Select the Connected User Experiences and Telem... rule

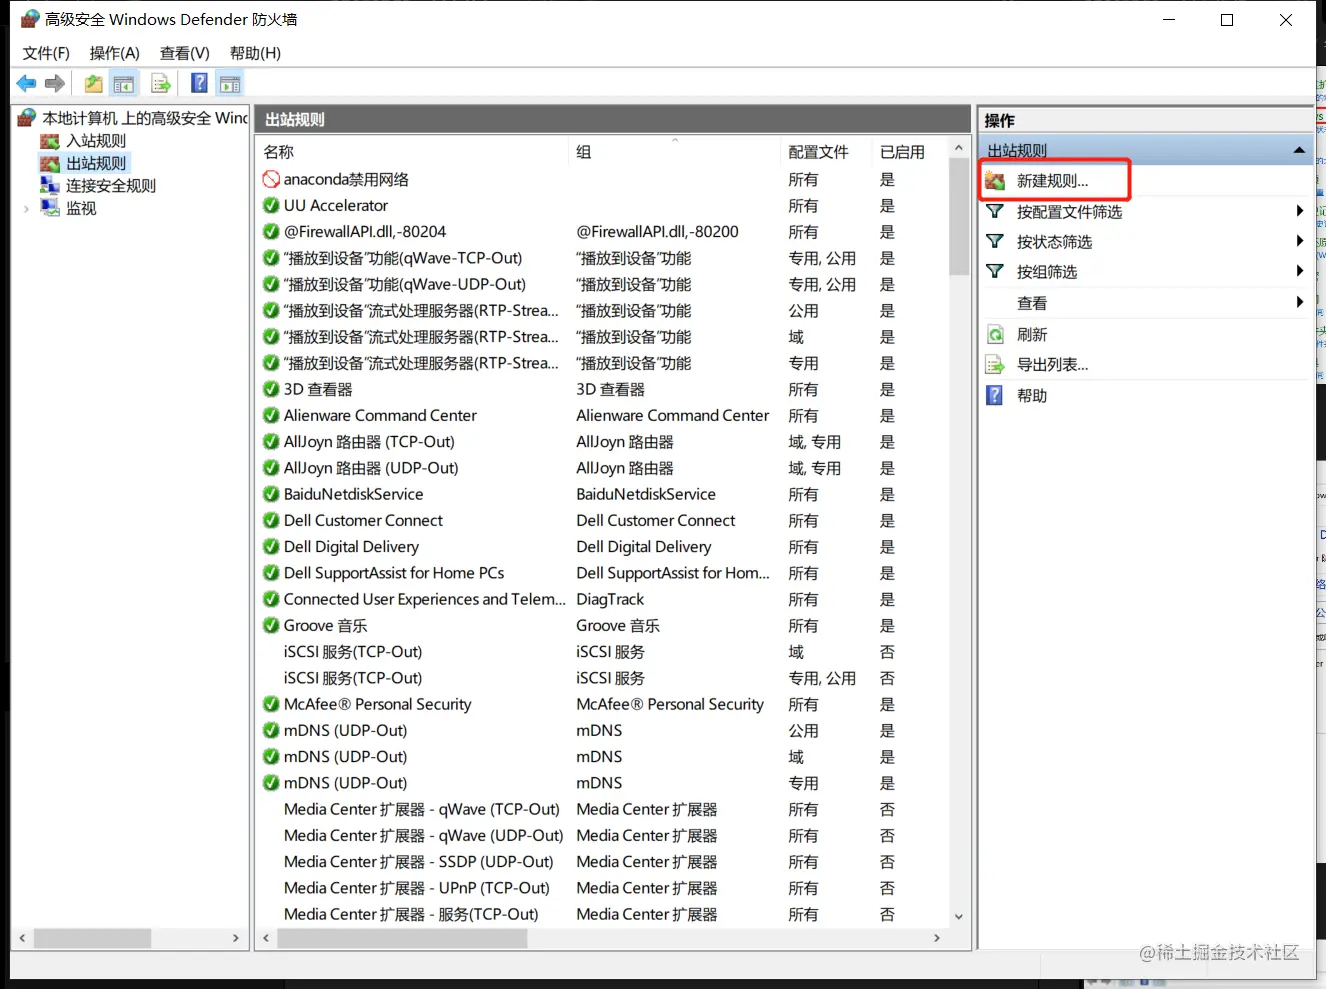click(x=425, y=599)
